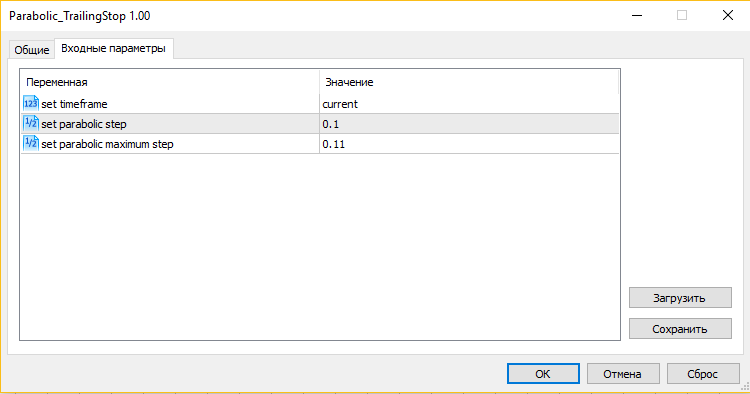Load a preset via Загрузить

coord(680,297)
